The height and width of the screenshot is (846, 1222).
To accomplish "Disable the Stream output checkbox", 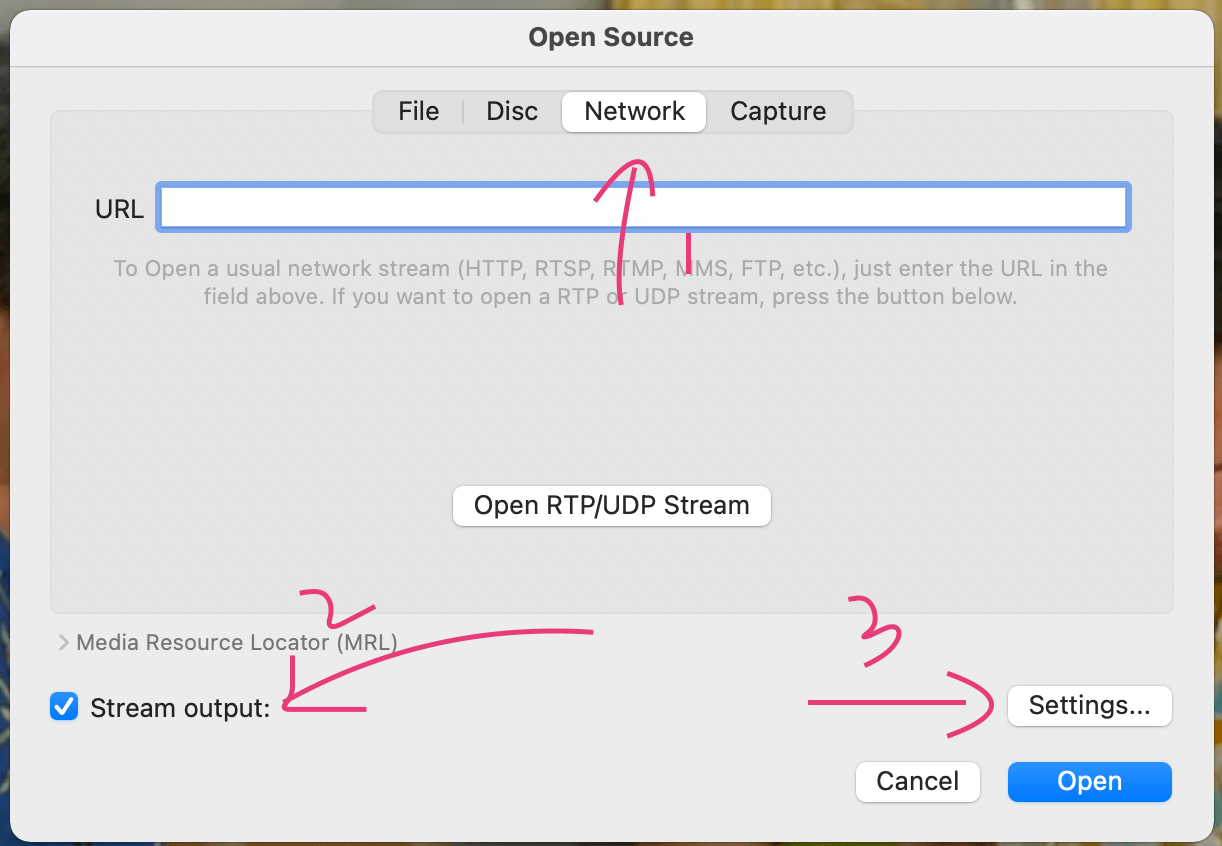I will [64, 706].
